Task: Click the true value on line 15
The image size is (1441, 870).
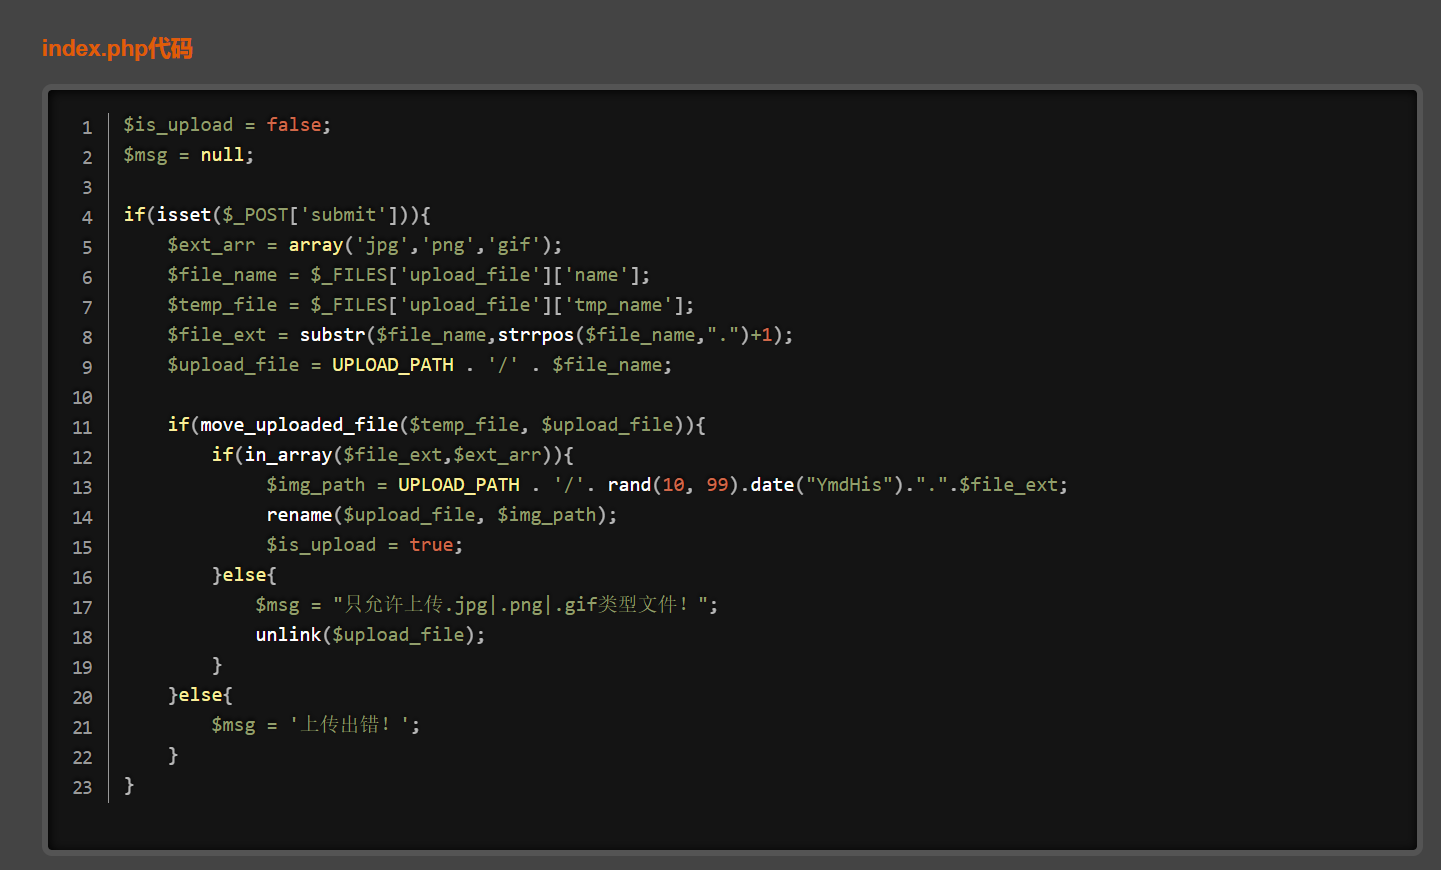Action: [431, 545]
